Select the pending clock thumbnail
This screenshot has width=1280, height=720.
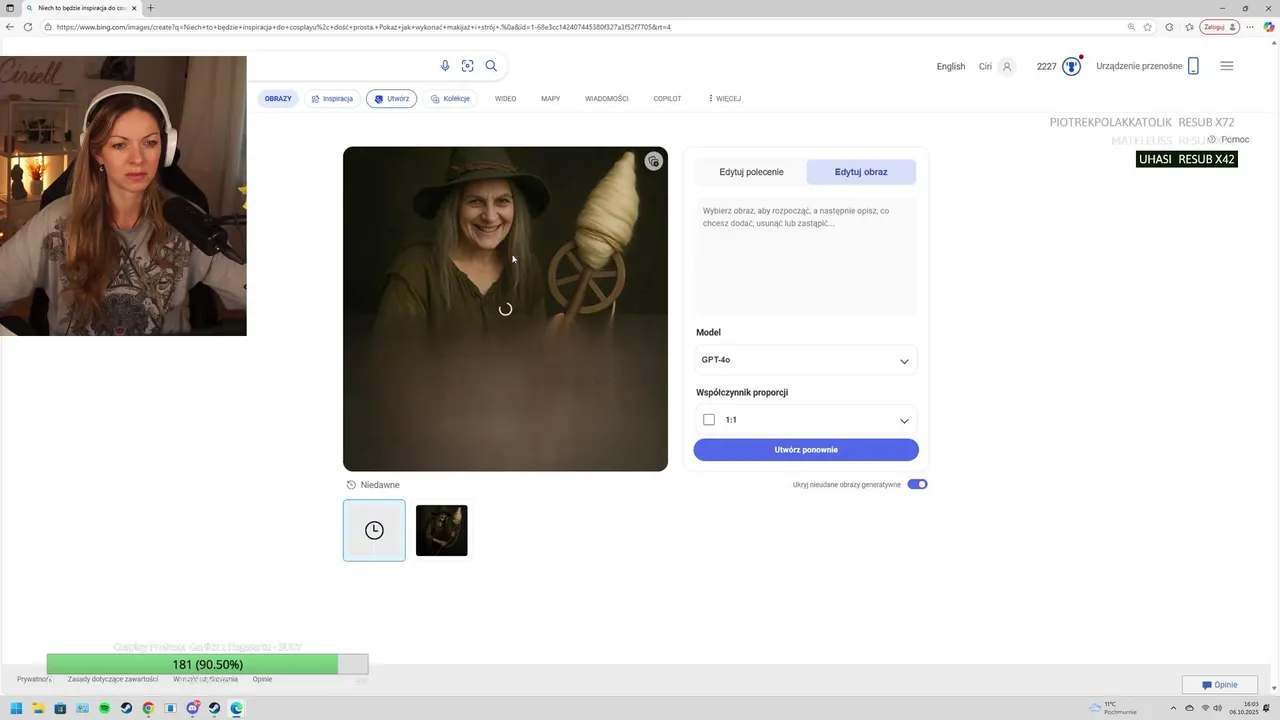tap(374, 530)
